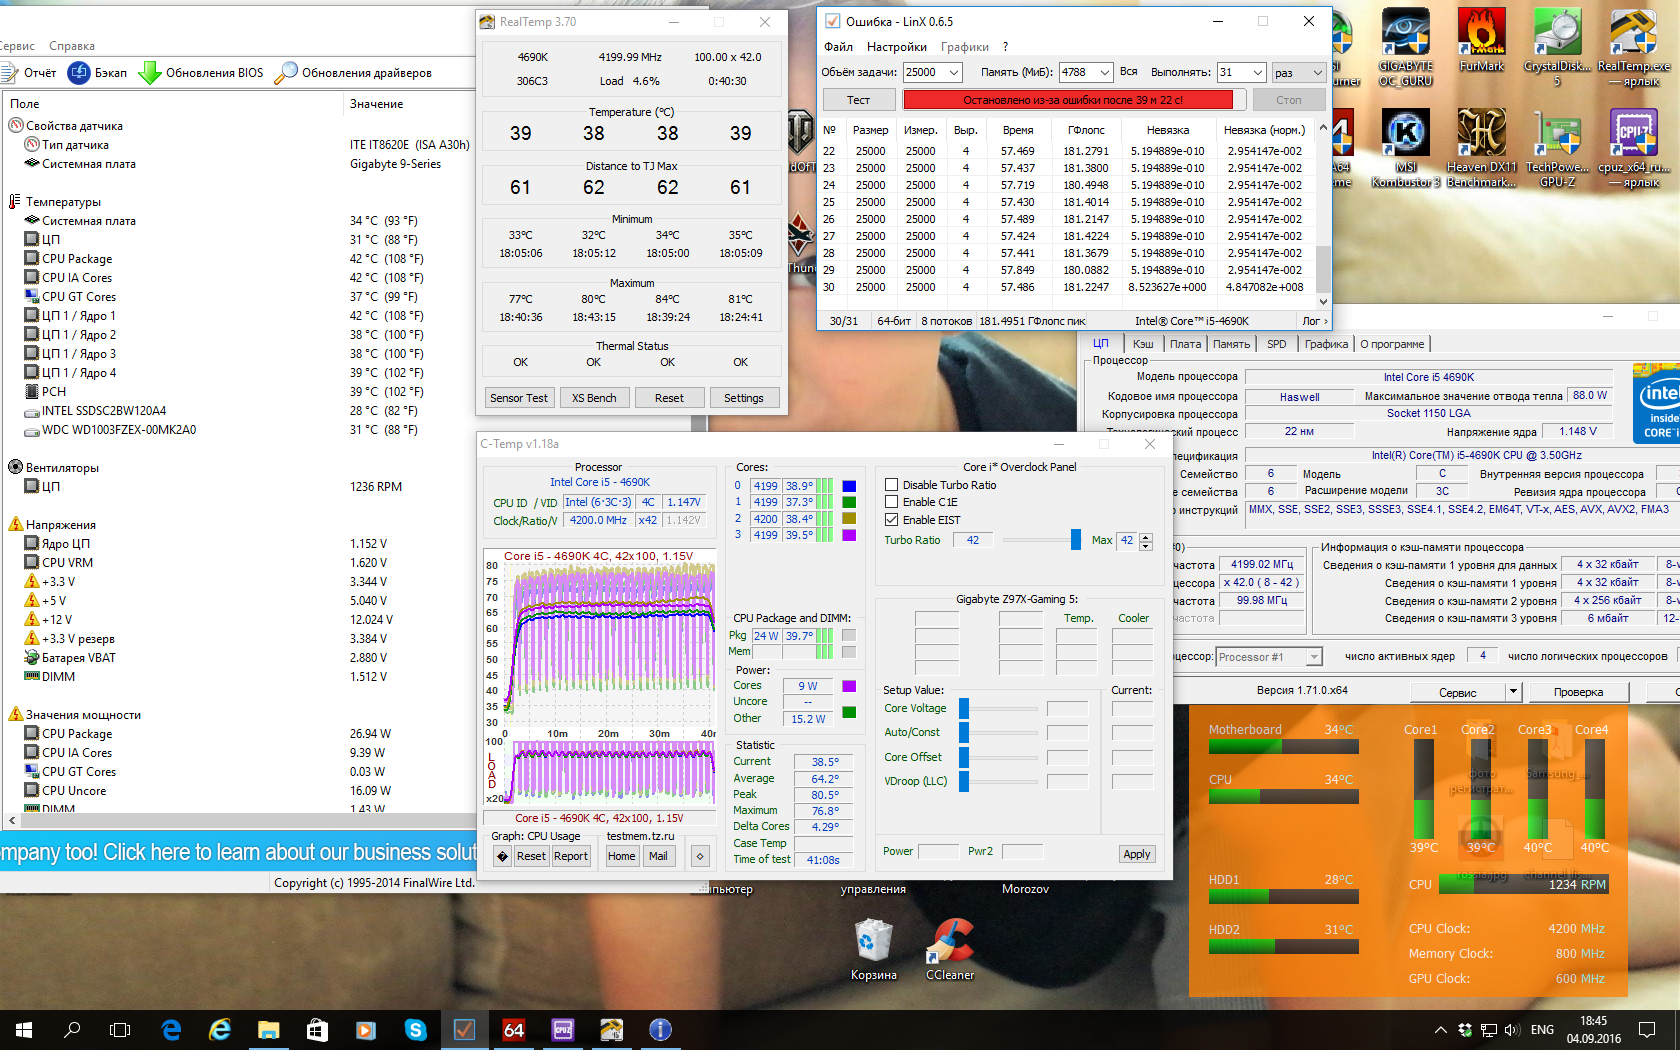The width and height of the screenshot is (1680, 1050).
Task: Switch to the Память tab in CPU-Z
Action: pyautogui.click(x=1231, y=344)
